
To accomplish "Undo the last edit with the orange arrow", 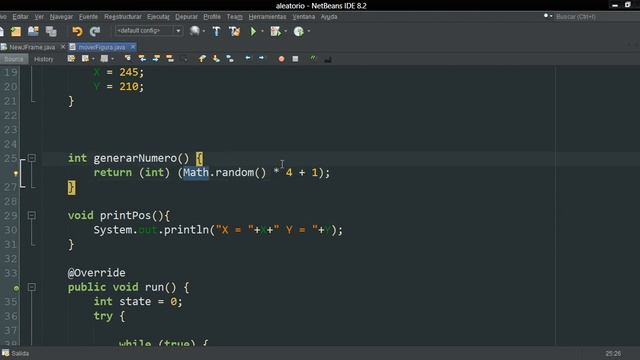I will click(77, 31).
